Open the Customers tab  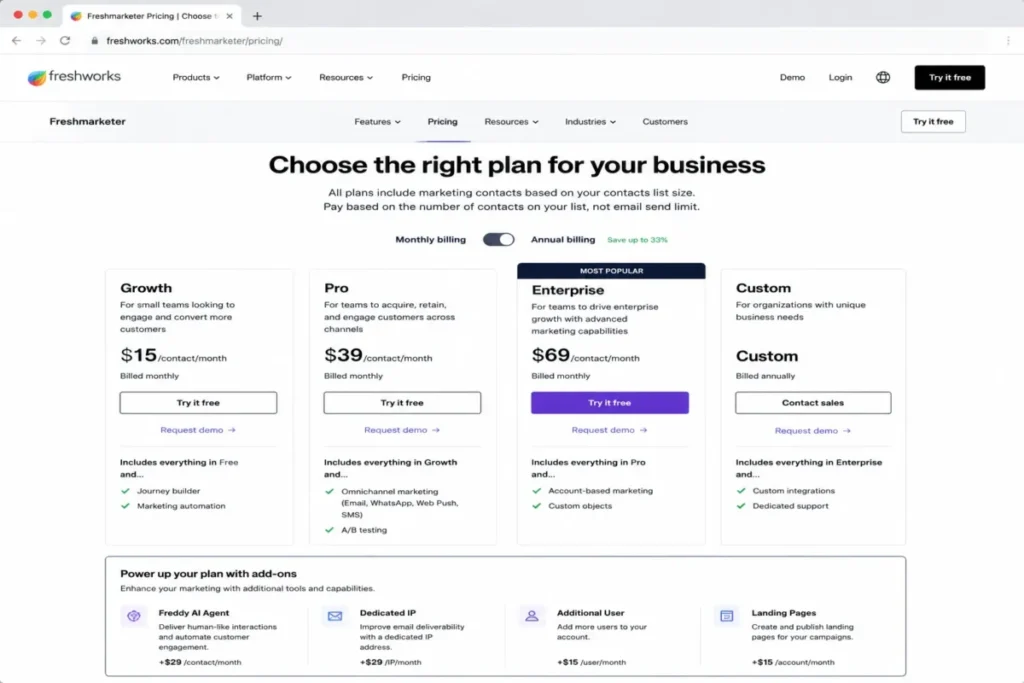(x=665, y=121)
